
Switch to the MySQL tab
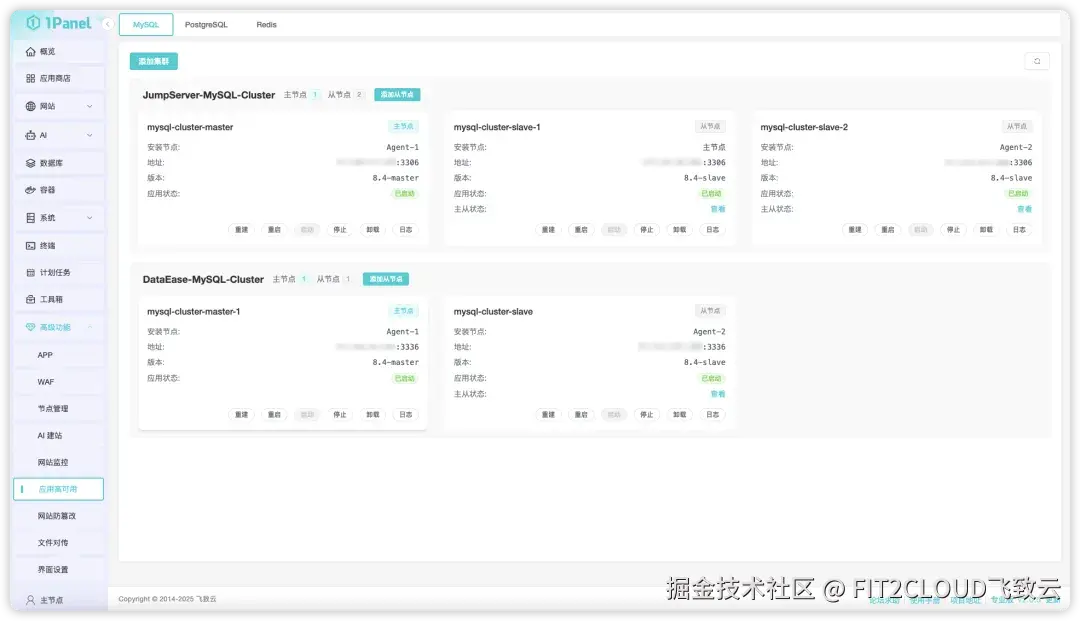click(146, 25)
